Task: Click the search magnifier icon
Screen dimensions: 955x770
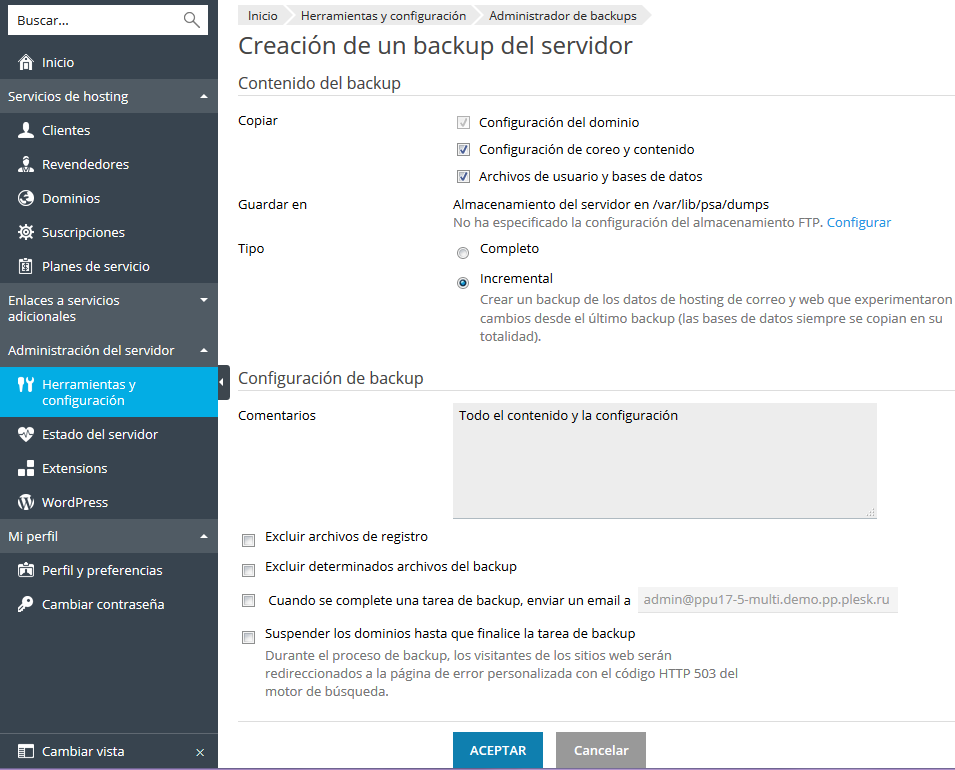Action: (191, 20)
